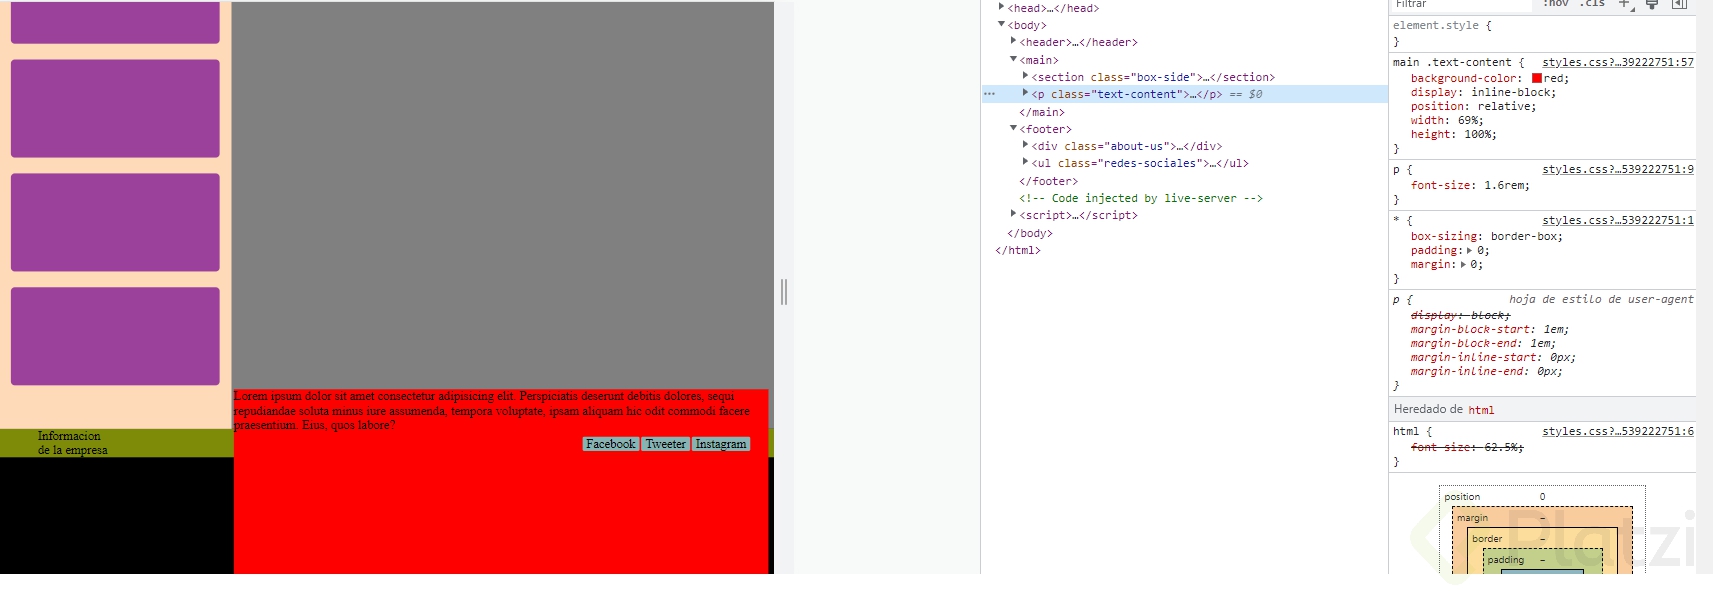Click the 'margin-block-start: 1em' declaration
The height and width of the screenshot is (591, 1713).
(x=1490, y=330)
